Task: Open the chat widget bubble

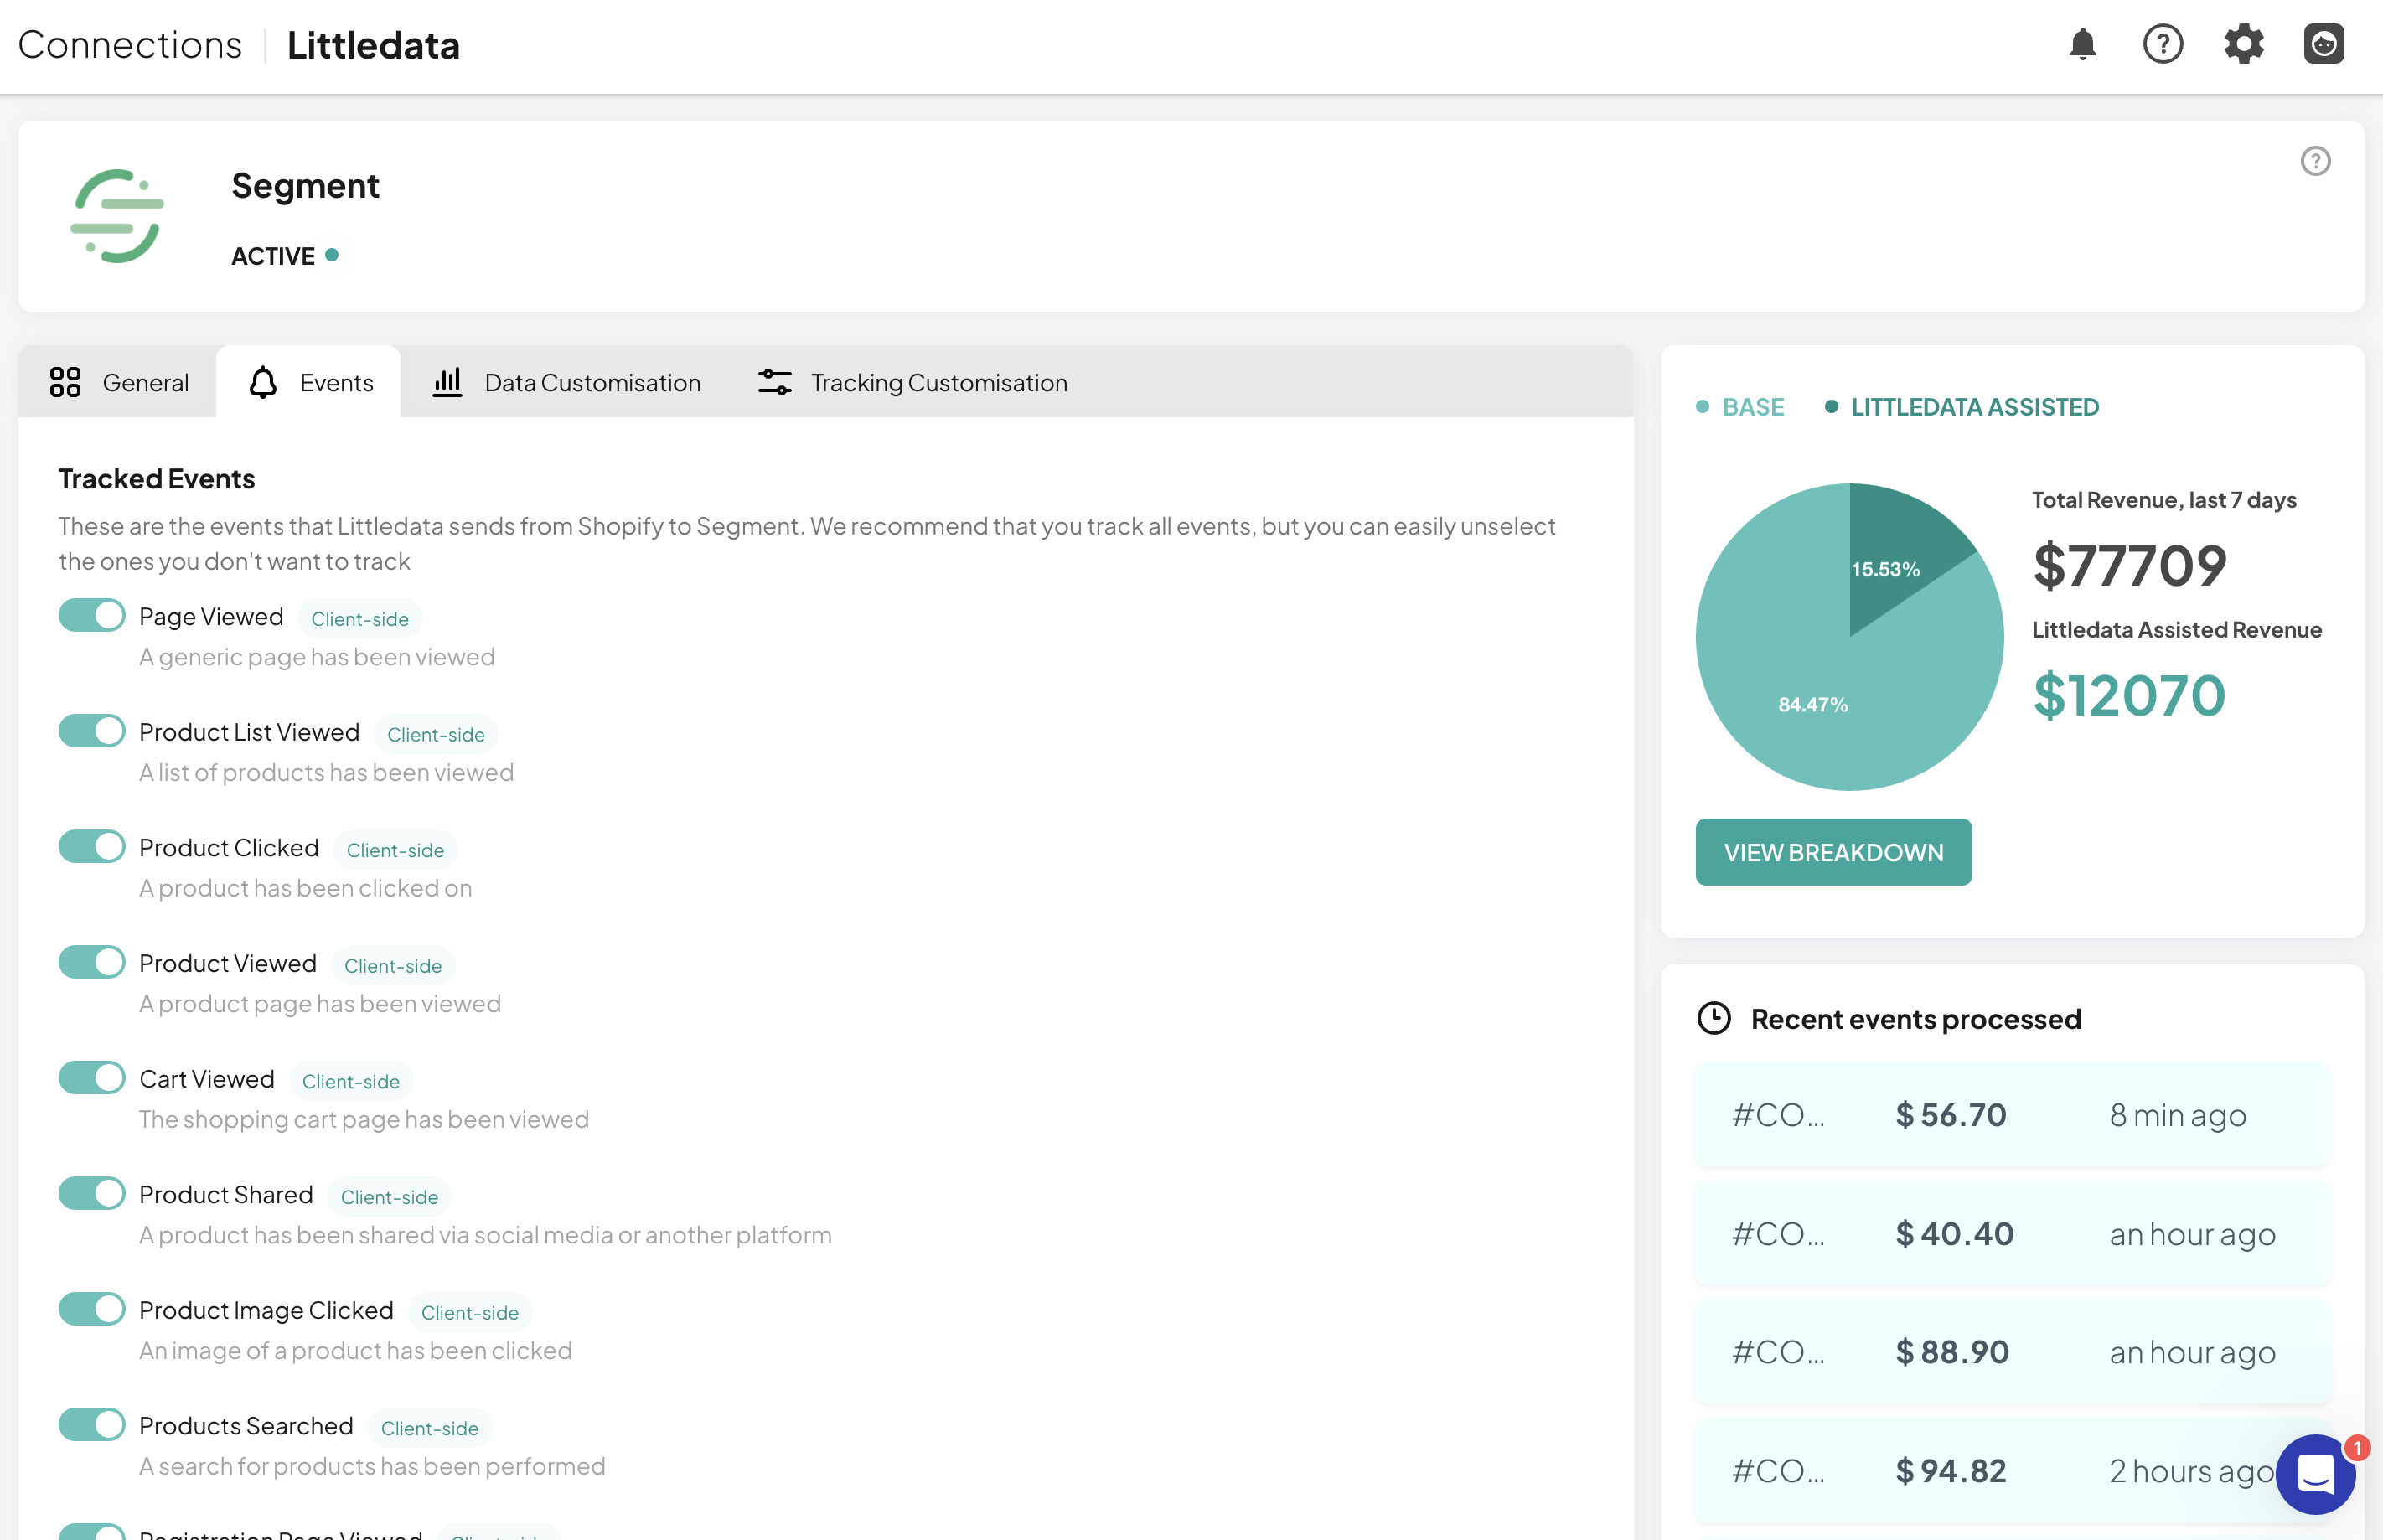Action: (x=2315, y=1474)
